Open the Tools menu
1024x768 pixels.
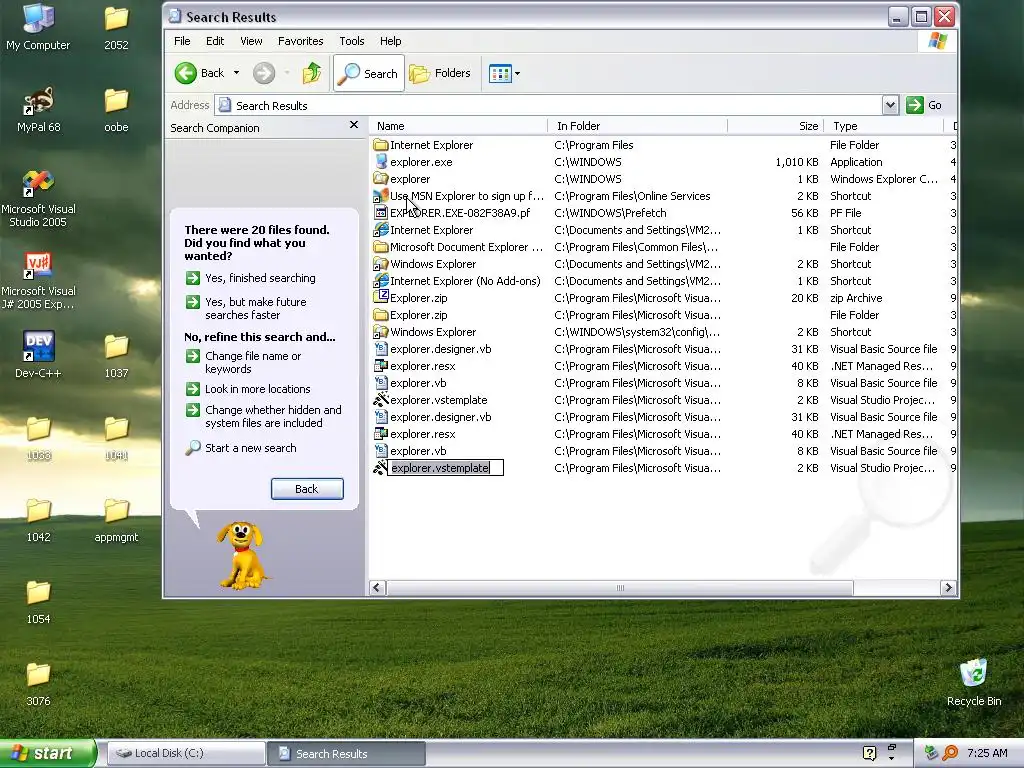pyautogui.click(x=351, y=40)
